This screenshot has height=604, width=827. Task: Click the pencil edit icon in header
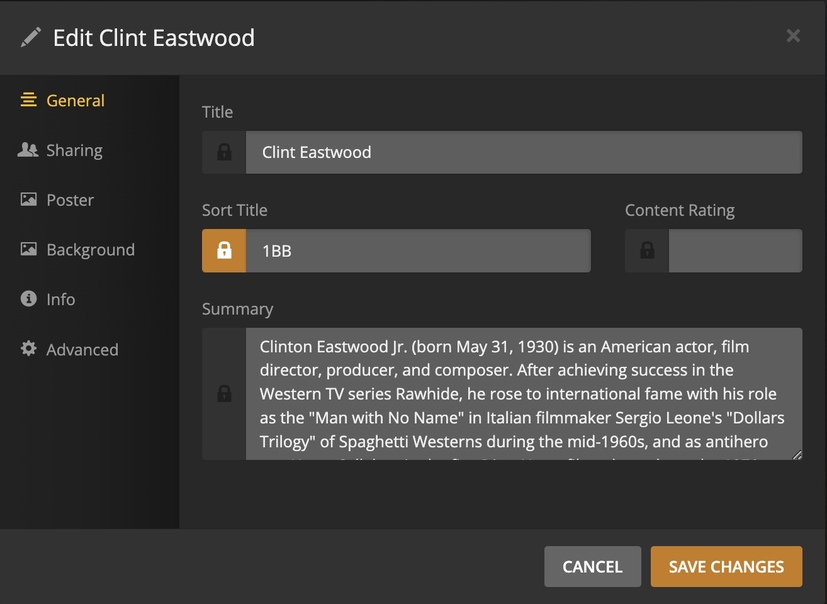[31, 37]
